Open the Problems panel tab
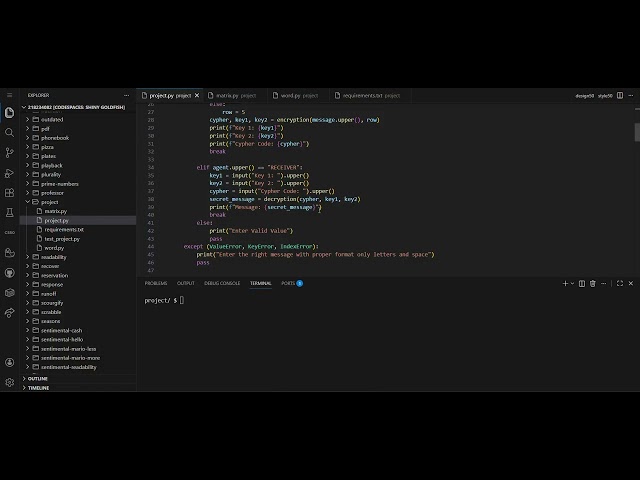Screen dimensions: 640x480 (x=156, y=283)
